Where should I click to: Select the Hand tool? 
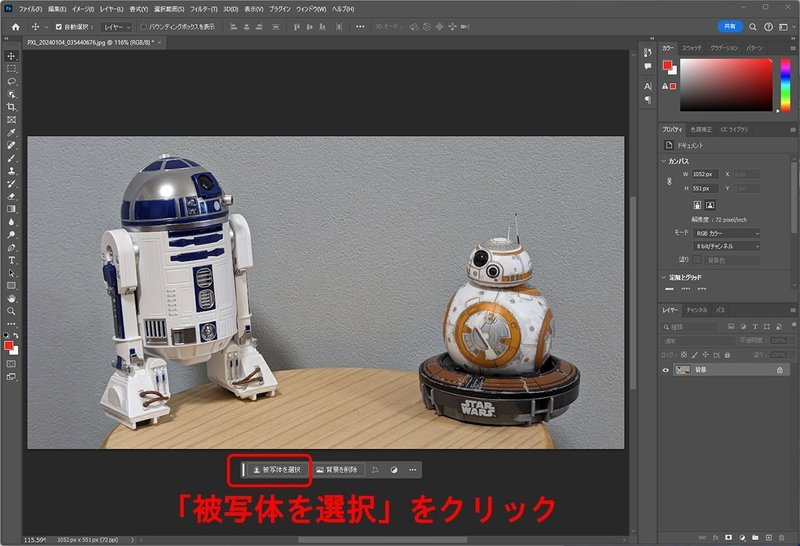click(11, 299)
